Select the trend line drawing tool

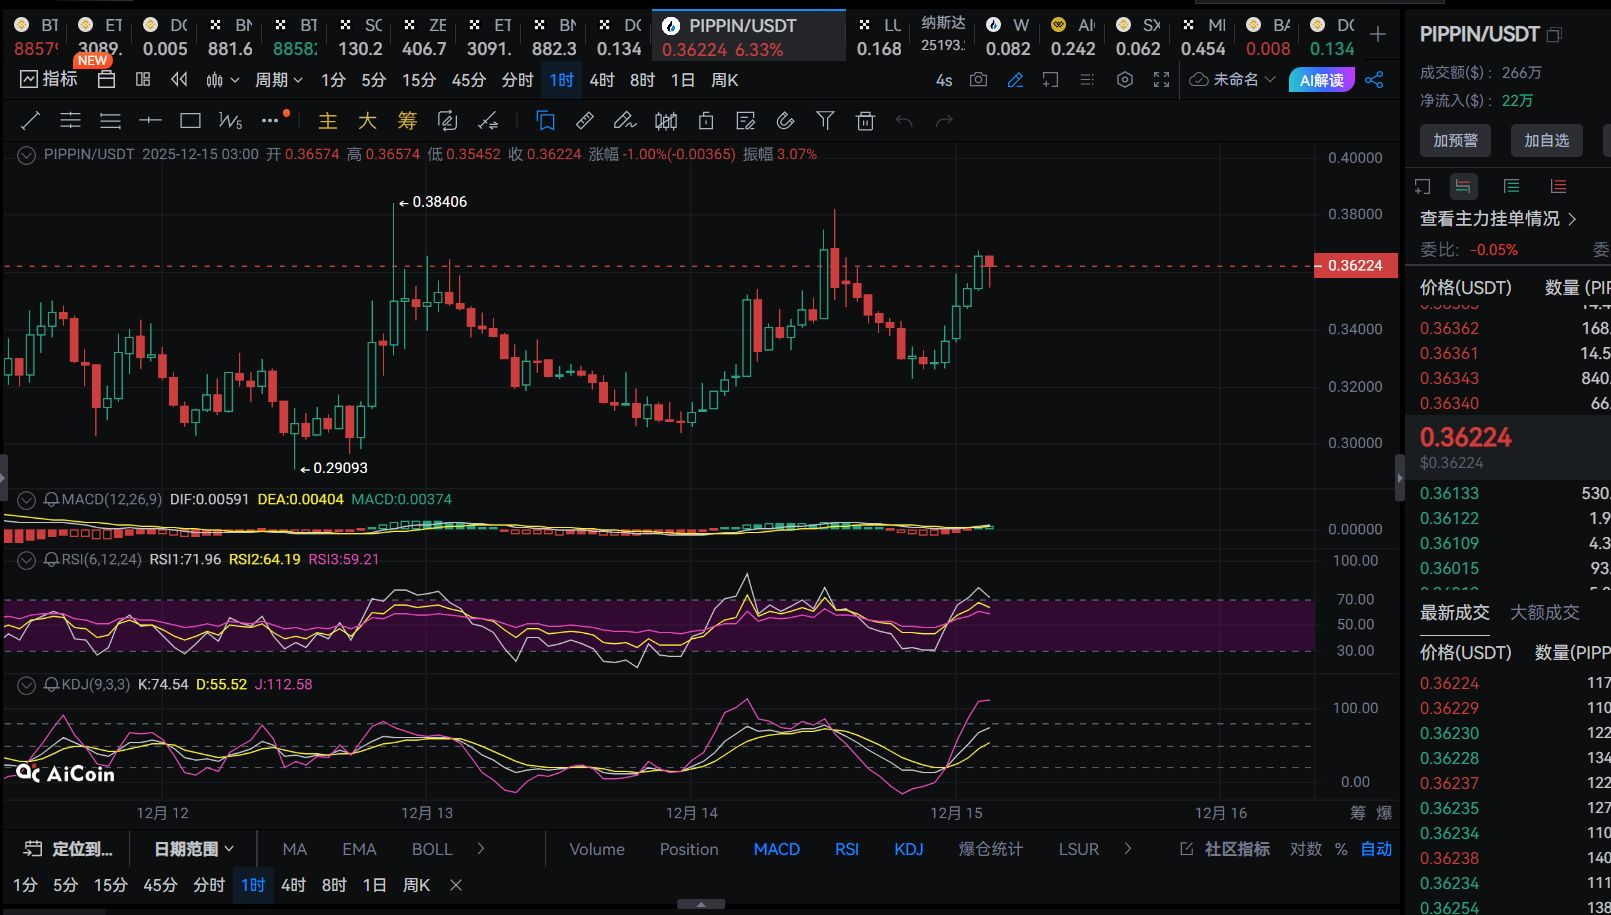(x=30, y=121)
